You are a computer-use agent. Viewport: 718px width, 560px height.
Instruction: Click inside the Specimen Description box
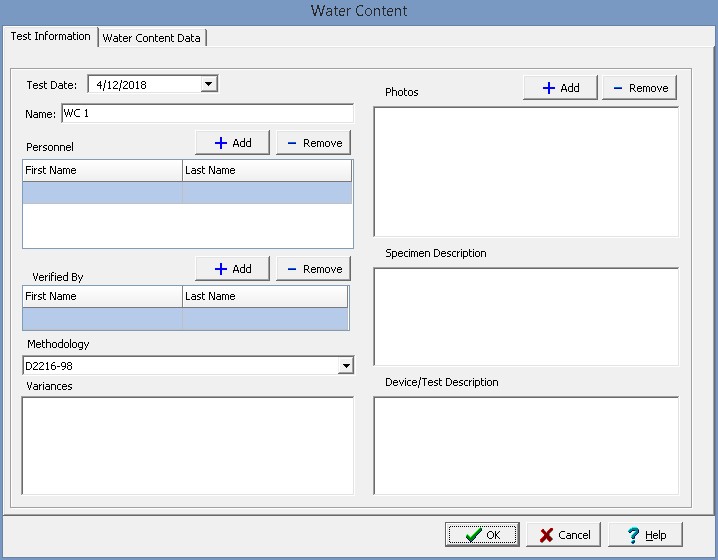coord(526,316)
